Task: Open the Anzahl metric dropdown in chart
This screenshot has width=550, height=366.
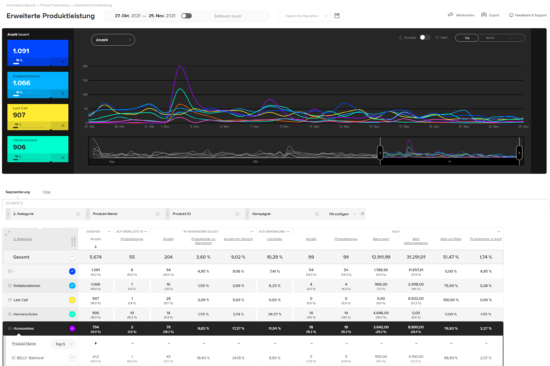Action: tap(113, 40)
